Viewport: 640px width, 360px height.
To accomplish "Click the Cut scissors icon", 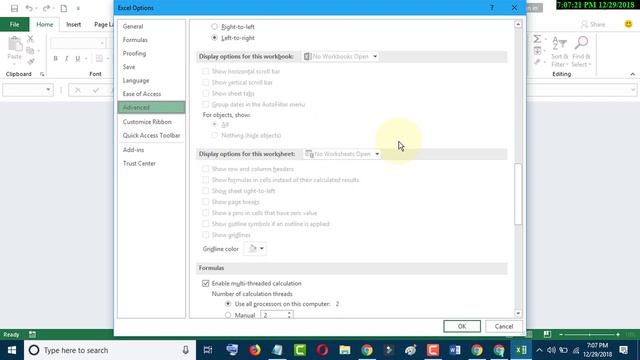I will click(31, 39).
